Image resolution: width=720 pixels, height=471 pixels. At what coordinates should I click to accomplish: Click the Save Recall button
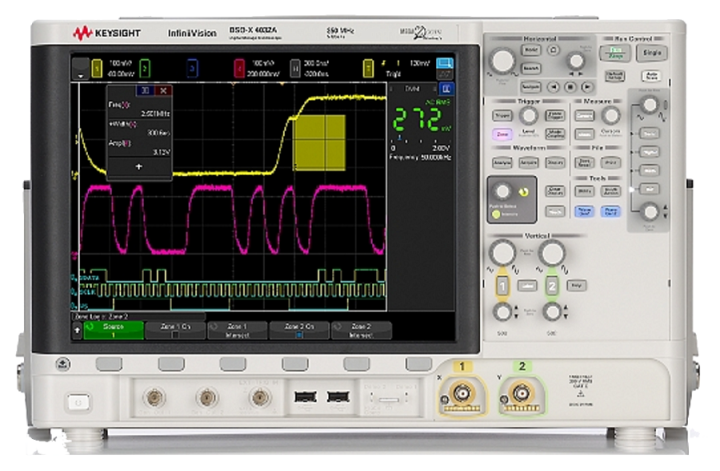click(585, 163)
